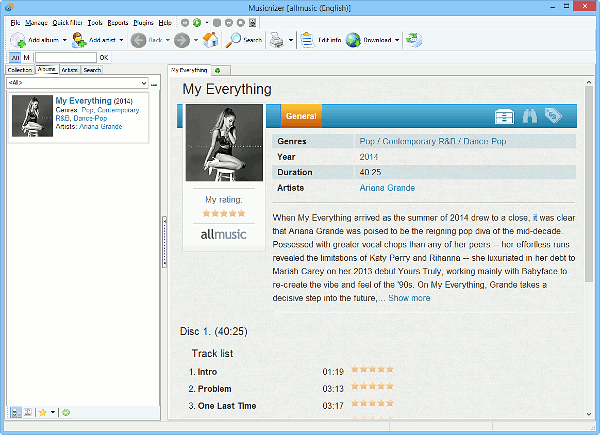Click the 2014 year link
This screenshot has width=600, height=435.
tap(368, 157)
